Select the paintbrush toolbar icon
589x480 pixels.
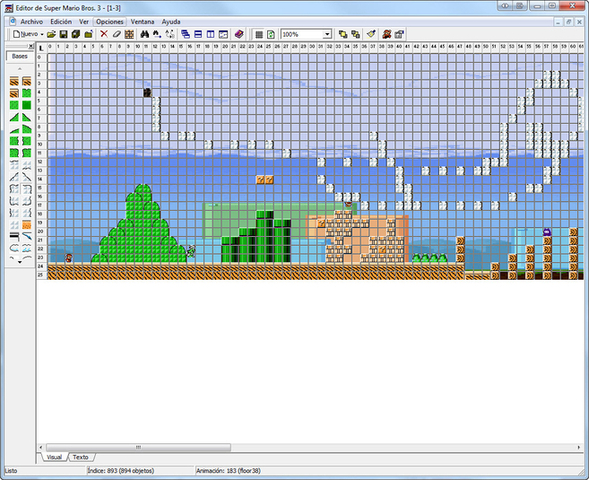pyautogui.click(x=371, y=34)
